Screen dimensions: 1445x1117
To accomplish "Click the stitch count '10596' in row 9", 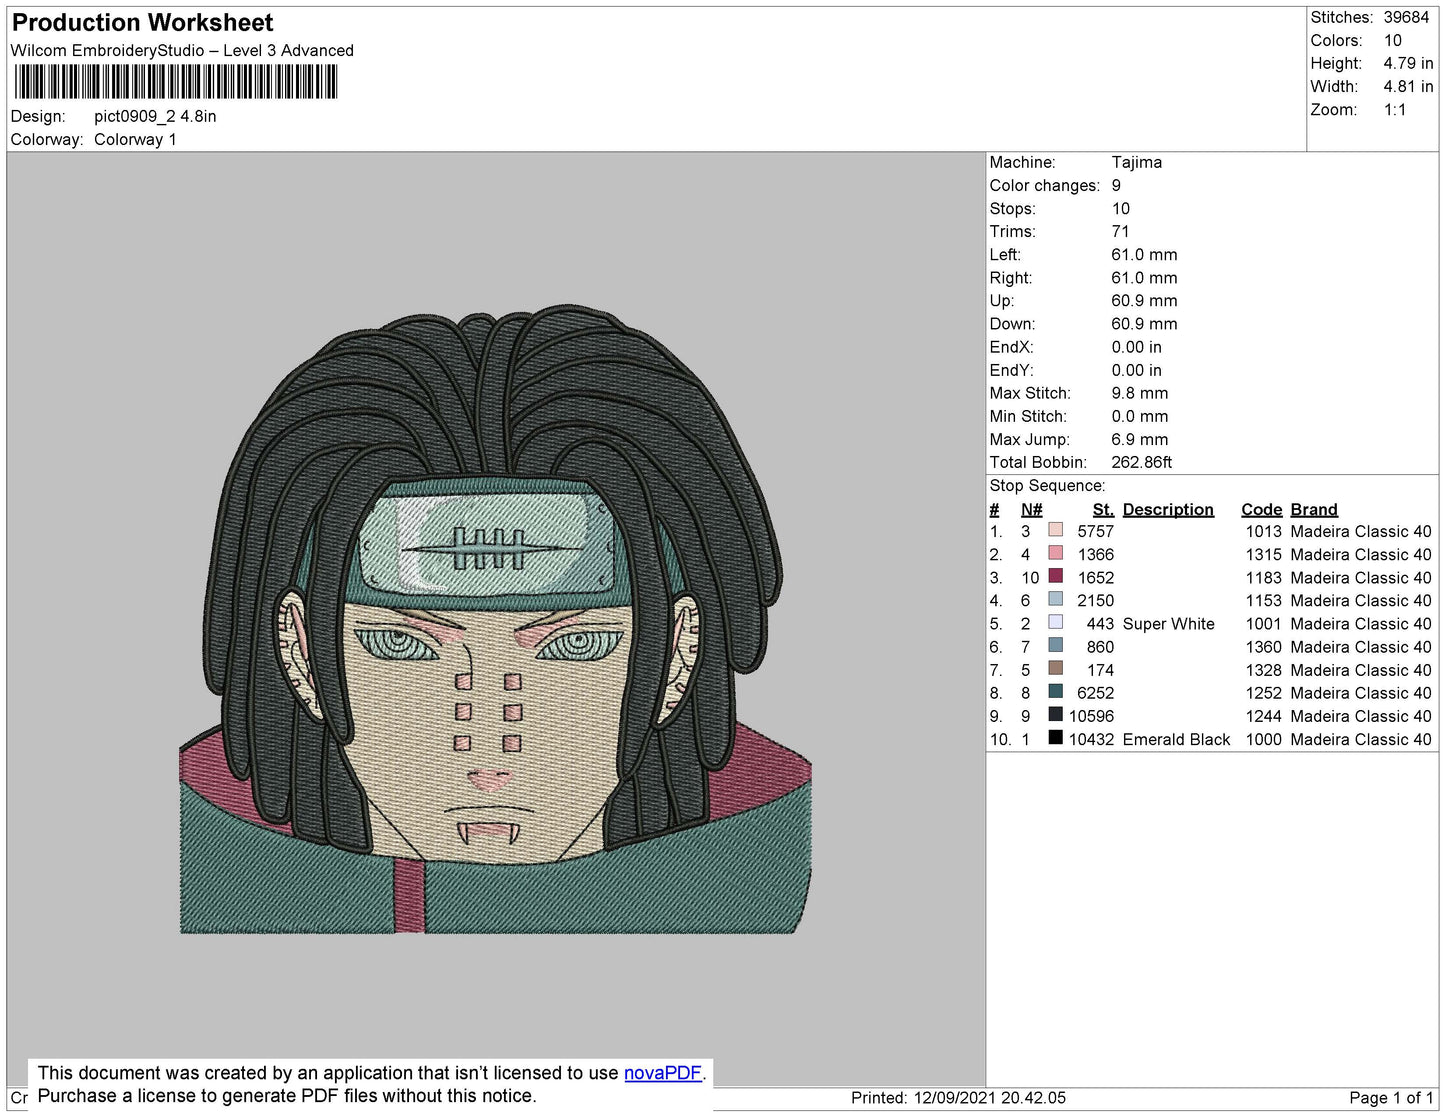I will (1091, 716).
